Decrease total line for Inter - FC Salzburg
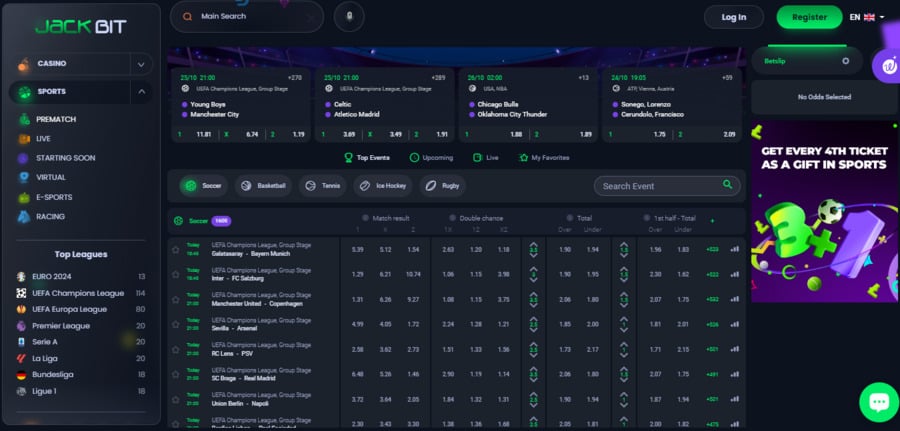900x431 pixels. pyautogui.click(x=533, y=280)
